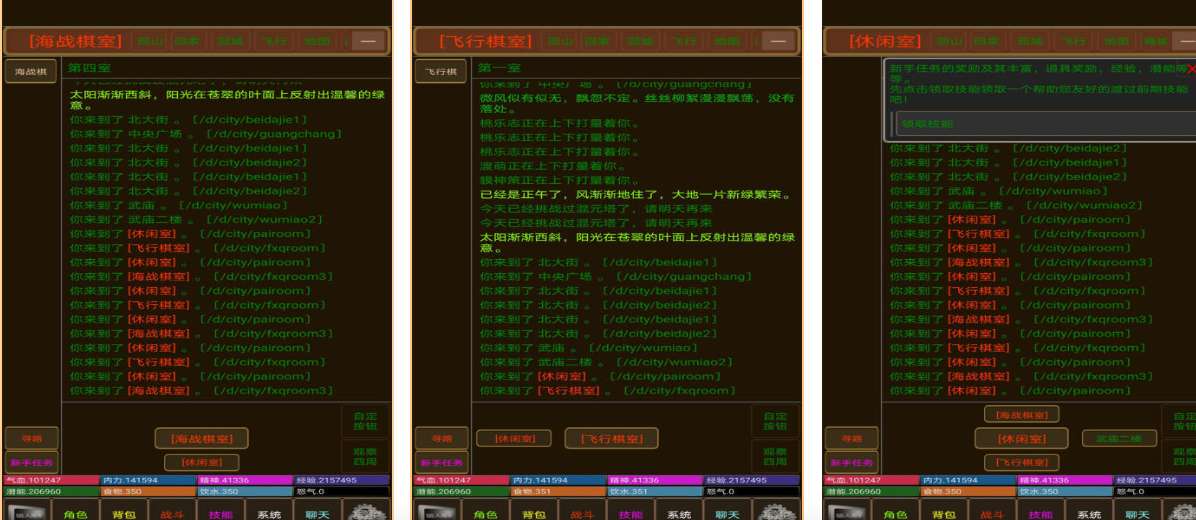Click the gear icon in the middle 飞行棋室 screen
Viewport: 1196px width, 520px height.
click(x=776, y=512)
